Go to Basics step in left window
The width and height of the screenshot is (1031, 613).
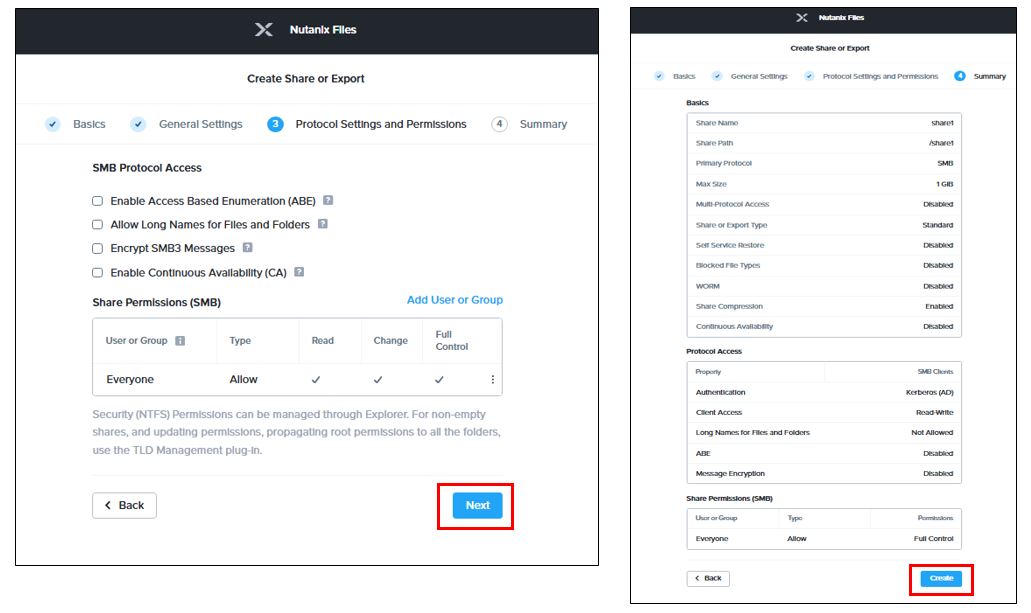point(89,124)
